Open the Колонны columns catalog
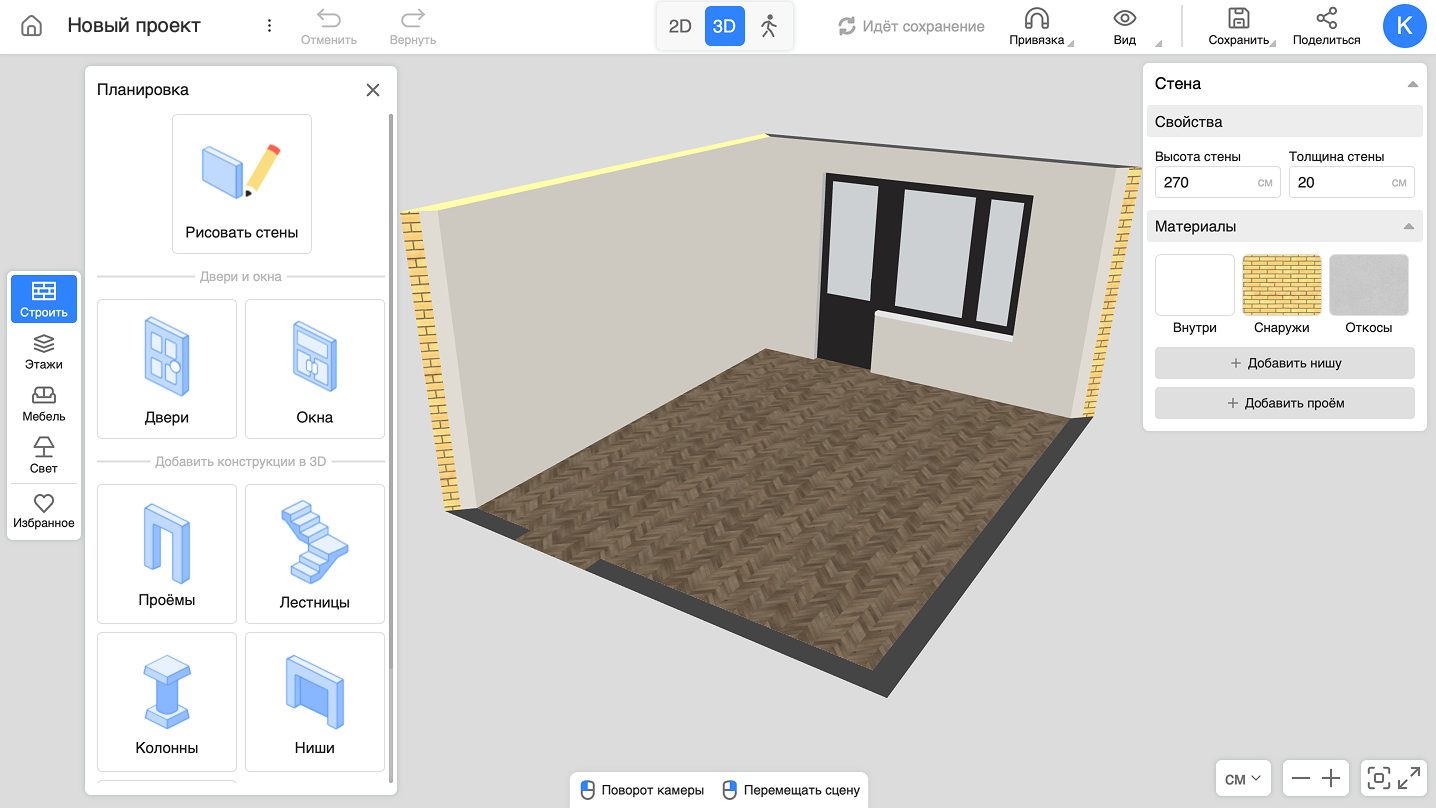This screenshot has width=1436, height=808. (167, 702)
